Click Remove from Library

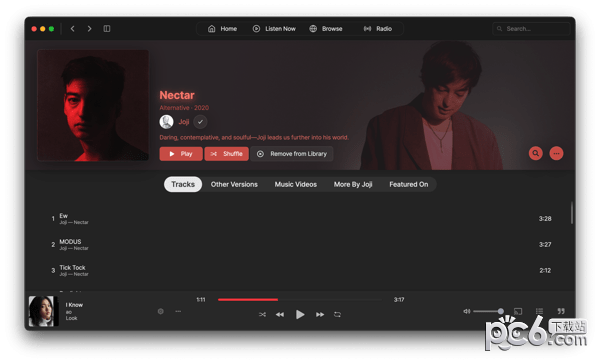(292, 154)
